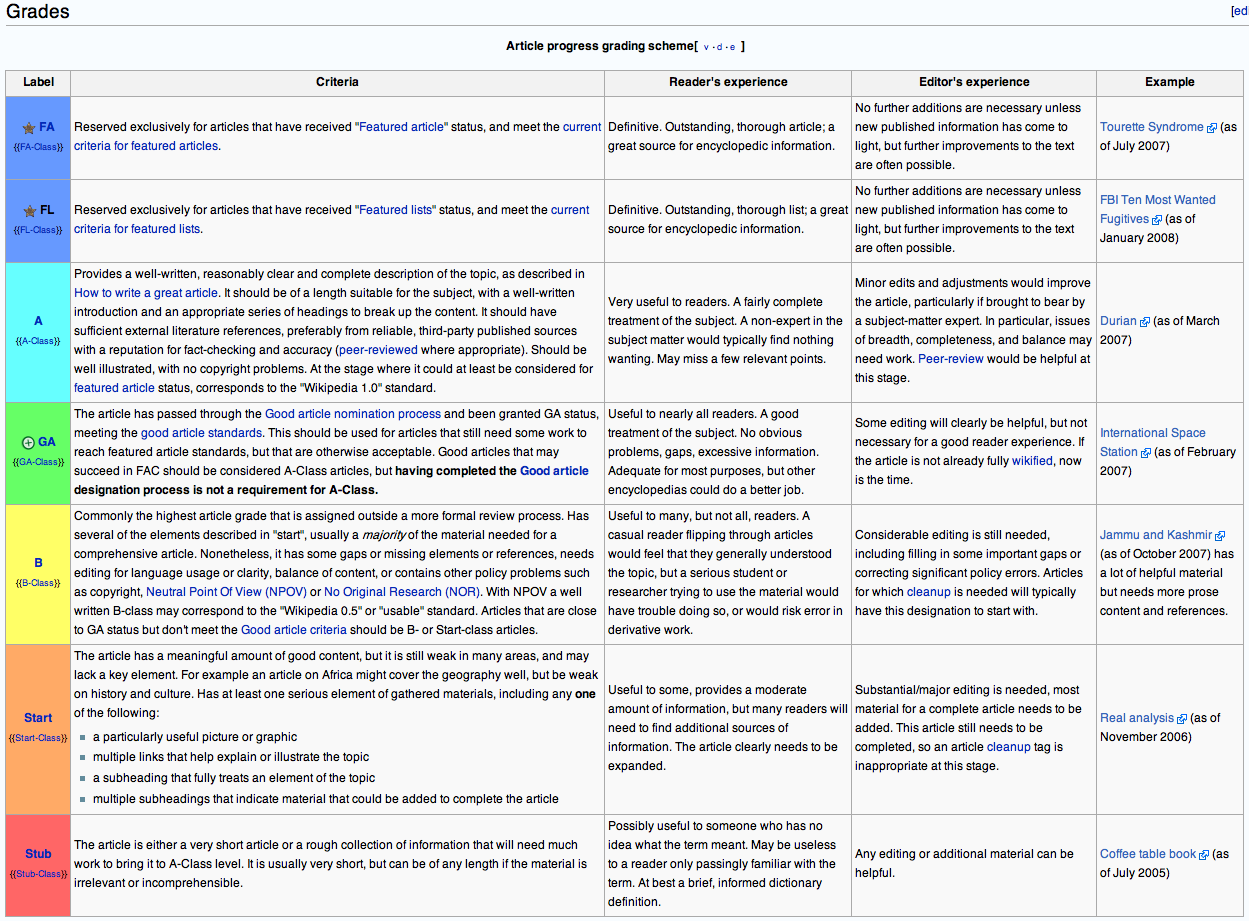The width and height of the screenshot is (1249, 921).
Task: Click external link icon next to Durian
Action: point(1145,322)
